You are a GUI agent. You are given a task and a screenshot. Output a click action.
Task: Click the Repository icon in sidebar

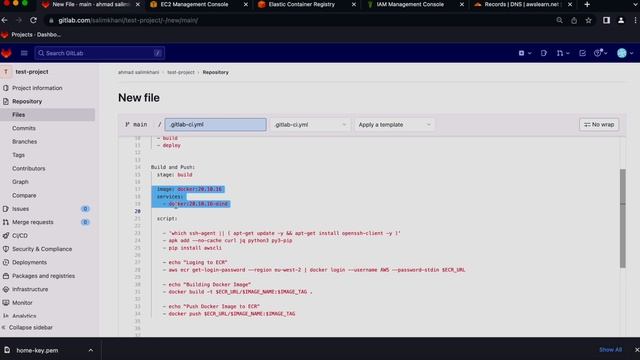pos(6,101)
